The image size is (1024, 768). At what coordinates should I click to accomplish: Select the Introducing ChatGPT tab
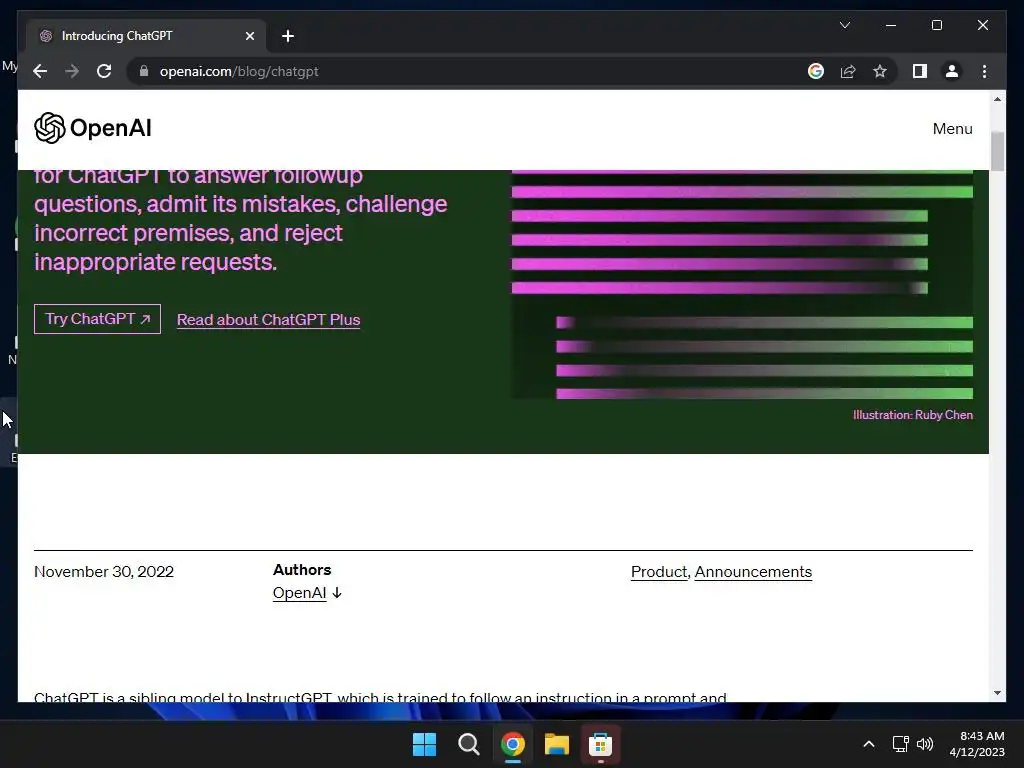146,36
